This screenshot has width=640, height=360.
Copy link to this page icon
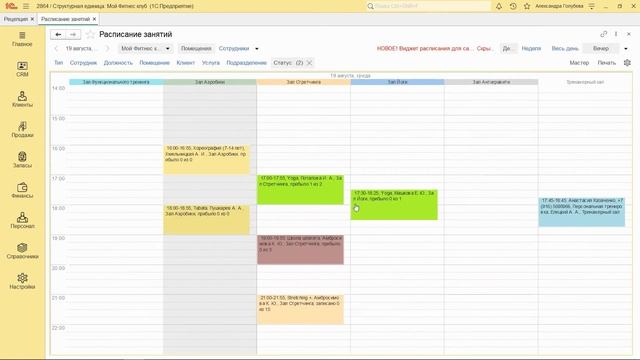click(603, 34)
